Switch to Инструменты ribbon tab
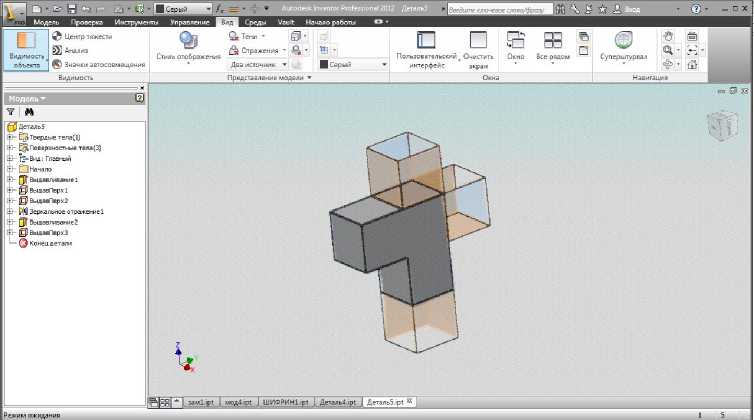754x420 pixels. pyautogui.click(x=136, y=22)
